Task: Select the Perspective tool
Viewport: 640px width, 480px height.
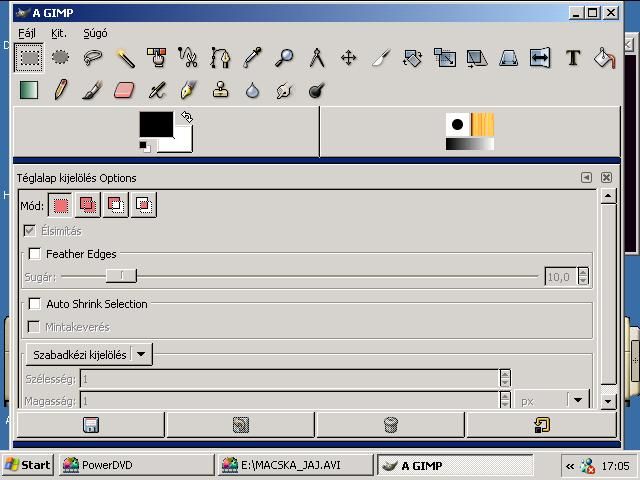Action: click(x=509, y=58)
